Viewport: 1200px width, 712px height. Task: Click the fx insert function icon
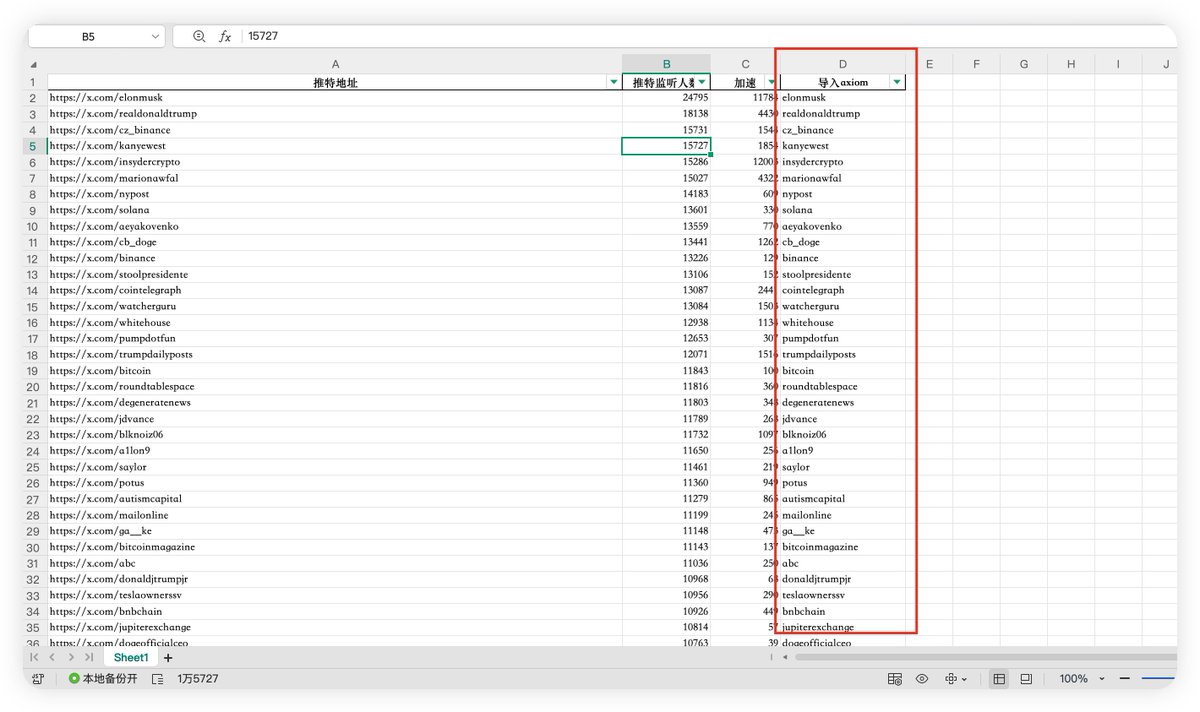[225, 36]
